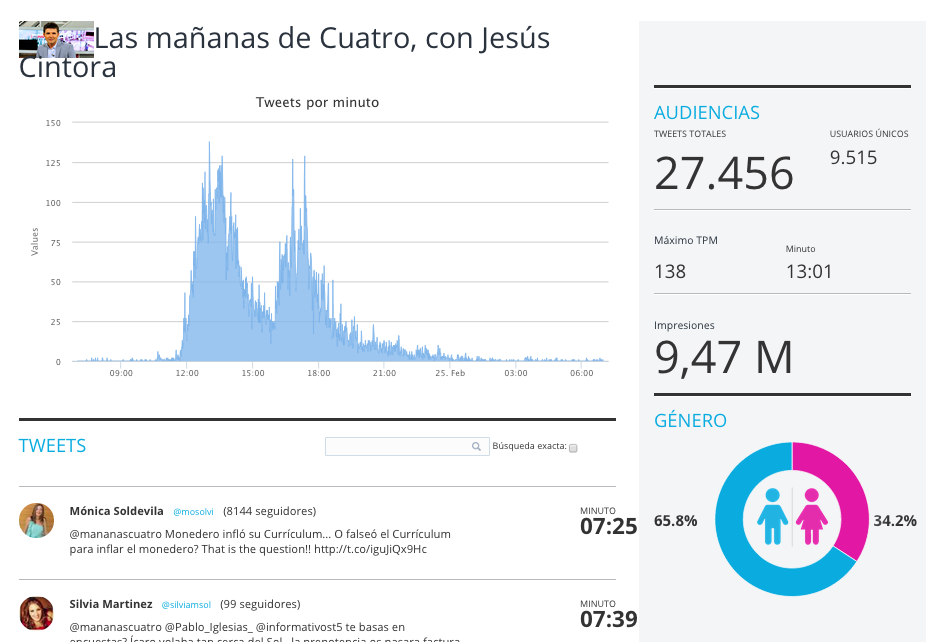Click the impressions value 9,47 M

(723, 358)
